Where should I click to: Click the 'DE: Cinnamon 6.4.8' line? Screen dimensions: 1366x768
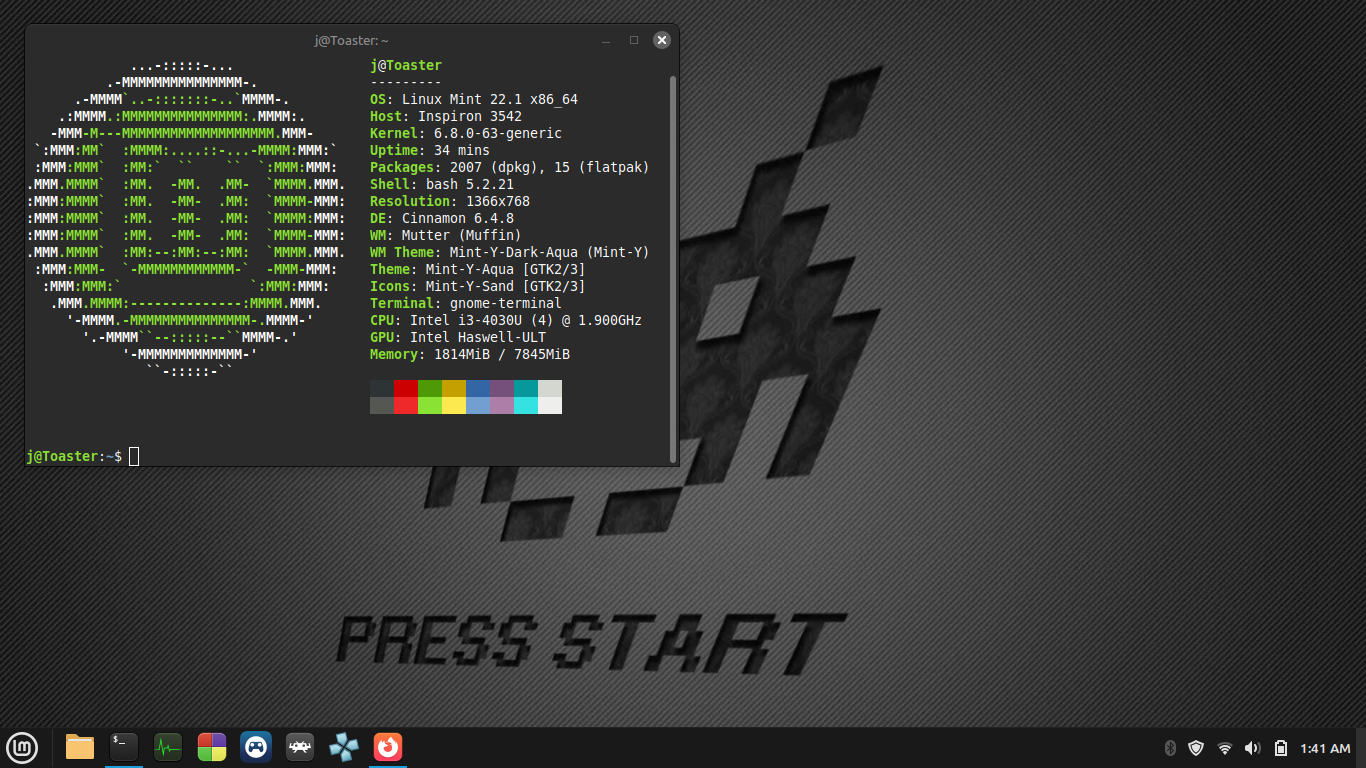click(442, 218)
